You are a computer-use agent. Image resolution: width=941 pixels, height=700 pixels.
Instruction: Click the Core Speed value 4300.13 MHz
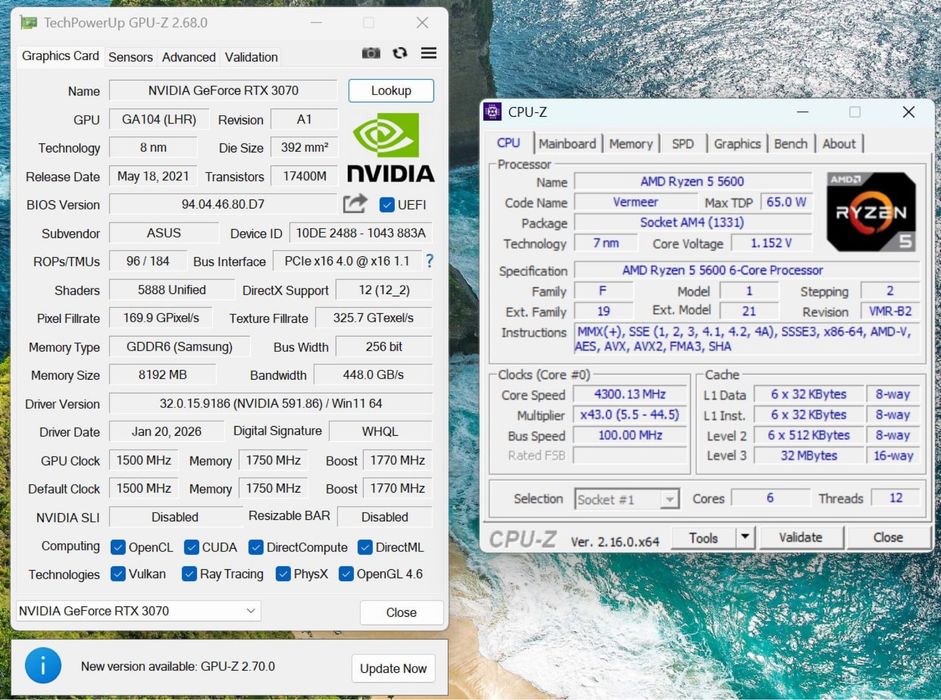tap(630, 394)
